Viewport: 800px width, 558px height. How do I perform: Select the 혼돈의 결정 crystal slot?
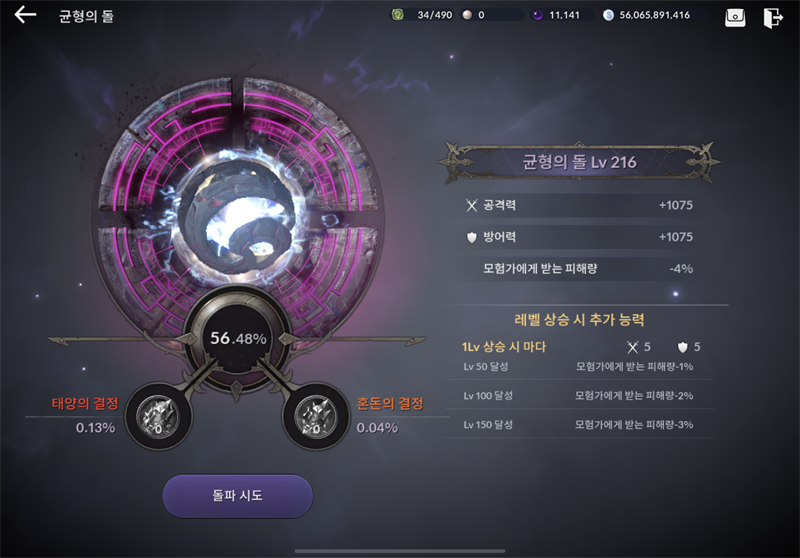pyautogui.click(x=316, y=416)
